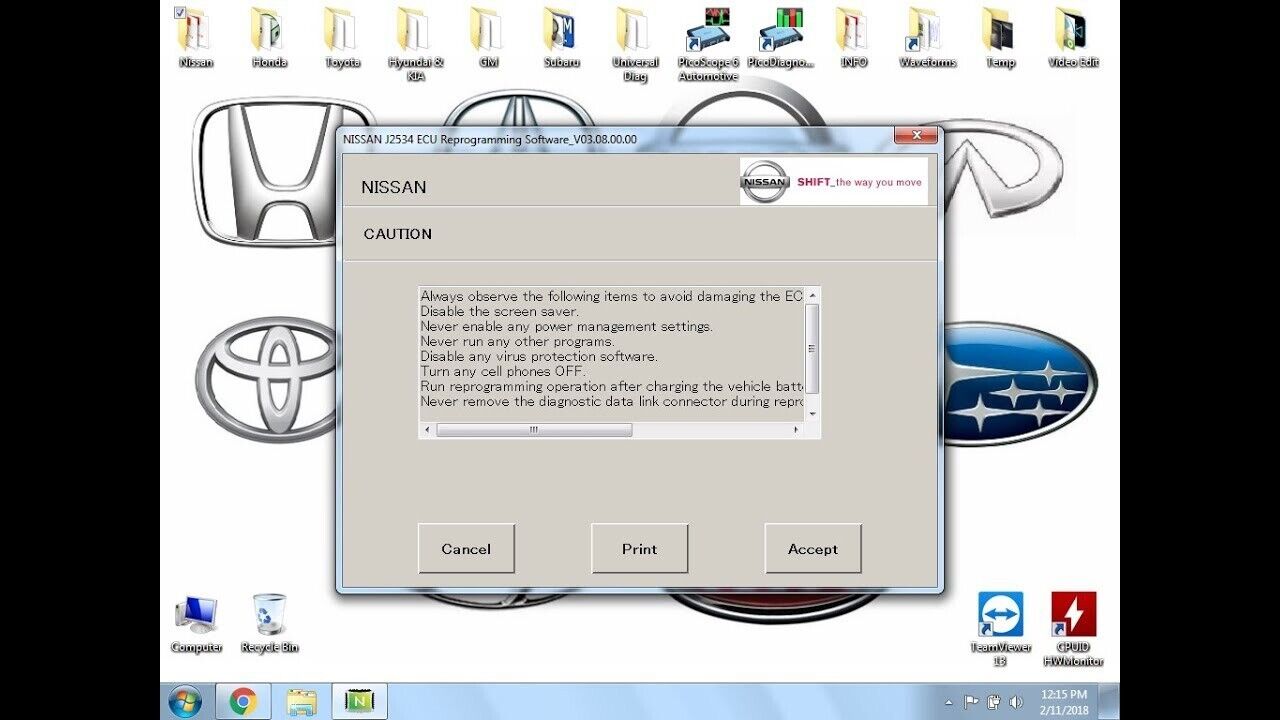This screenshot has width=1280, height=720.
Task: Open the Nissan desktop folder
Action: tap(195, 37)
